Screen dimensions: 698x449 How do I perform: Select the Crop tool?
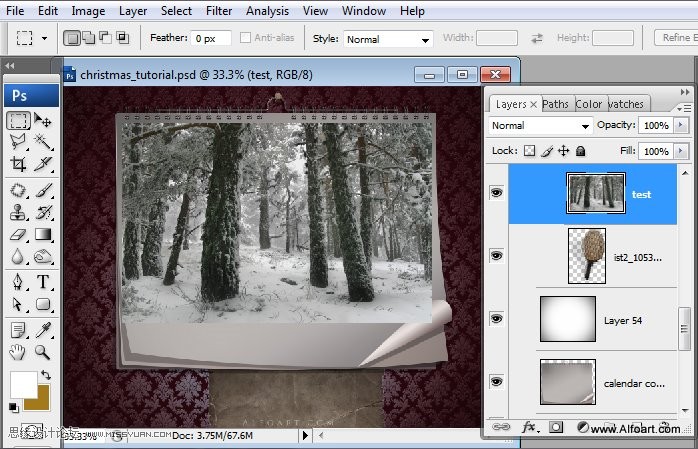click(18, 165)
